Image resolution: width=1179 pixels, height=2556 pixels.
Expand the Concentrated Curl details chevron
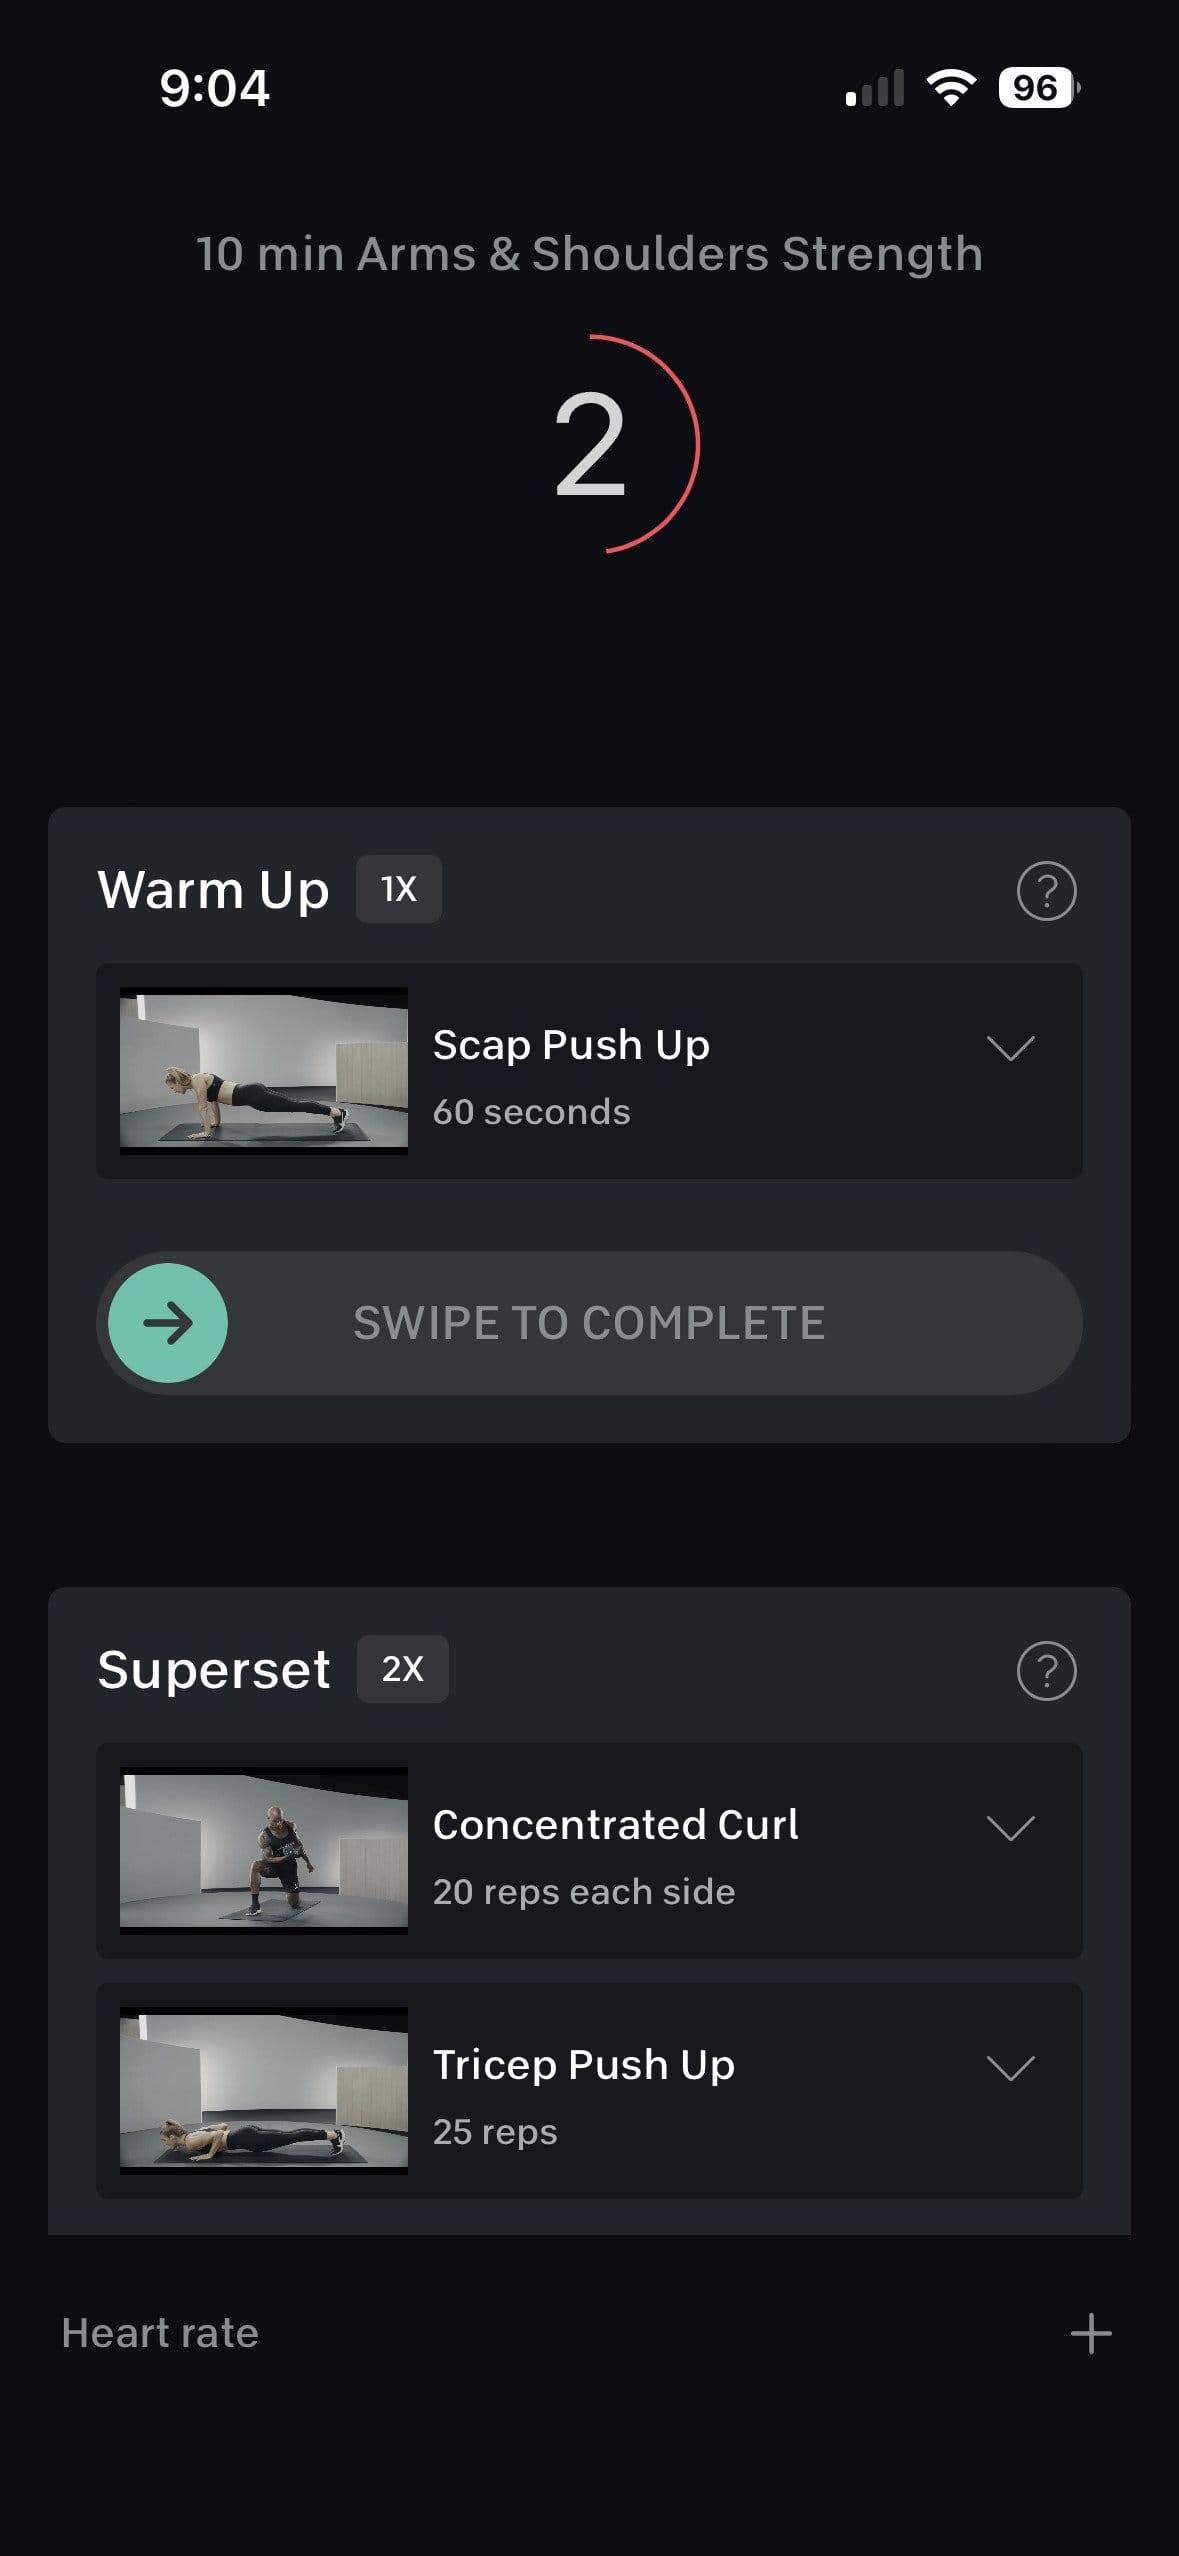1010,1828
